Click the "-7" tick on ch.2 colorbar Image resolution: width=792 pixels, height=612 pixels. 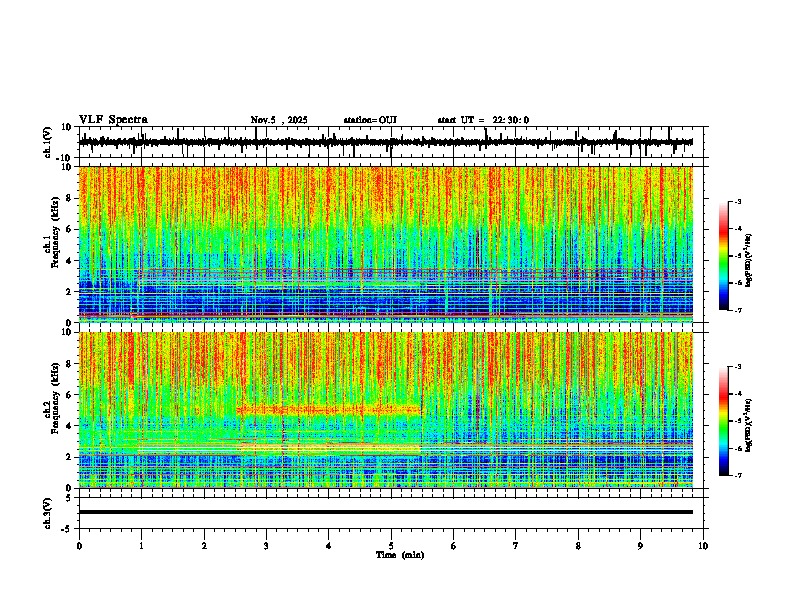(x=737, y=475)
